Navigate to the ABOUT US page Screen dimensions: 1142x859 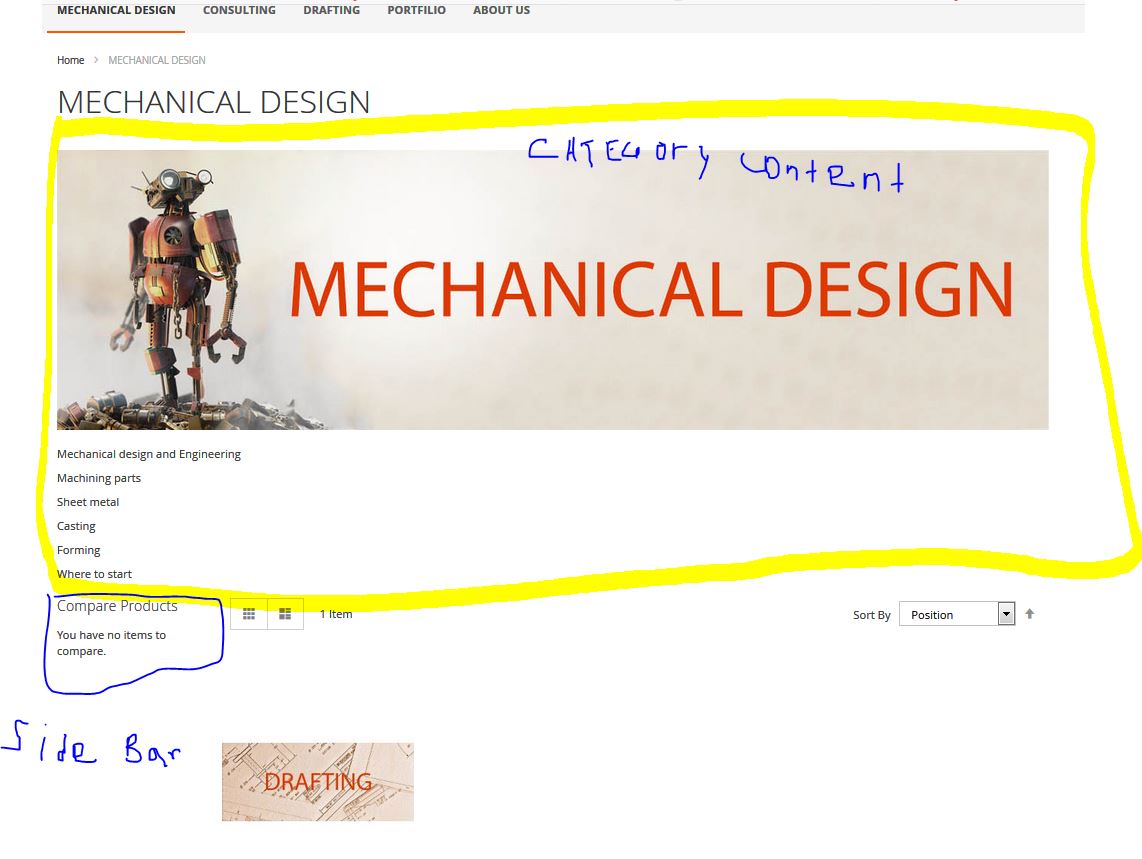[501, 10]
